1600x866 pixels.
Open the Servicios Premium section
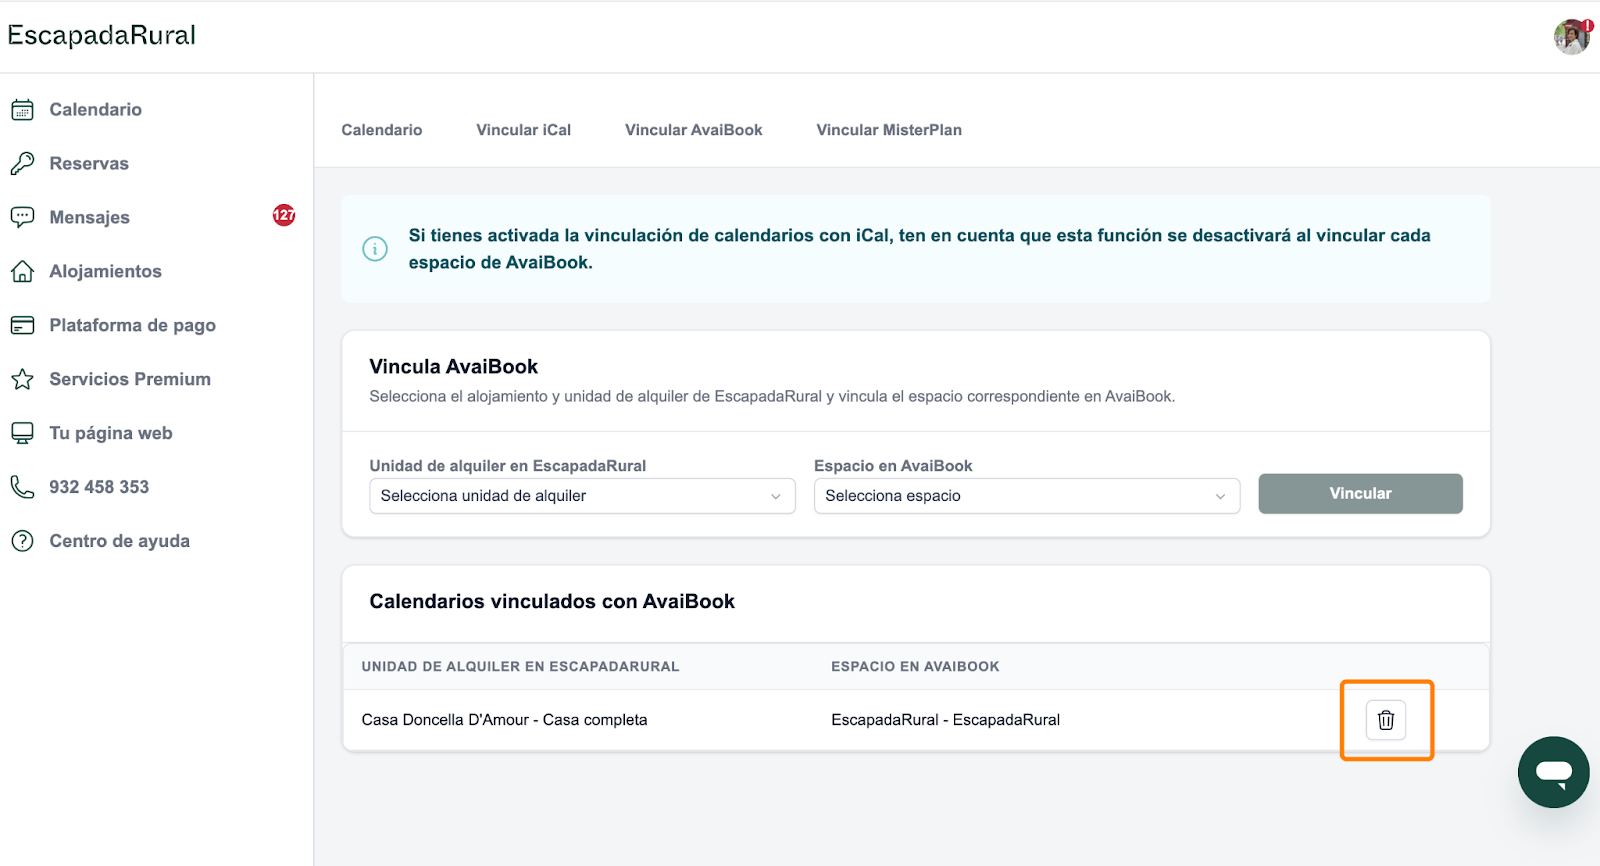pyautogui.click(x=130, y=379)
